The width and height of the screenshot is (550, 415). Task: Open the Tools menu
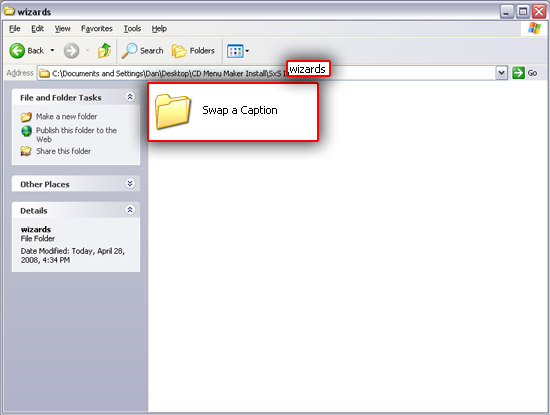click(132, 29)
